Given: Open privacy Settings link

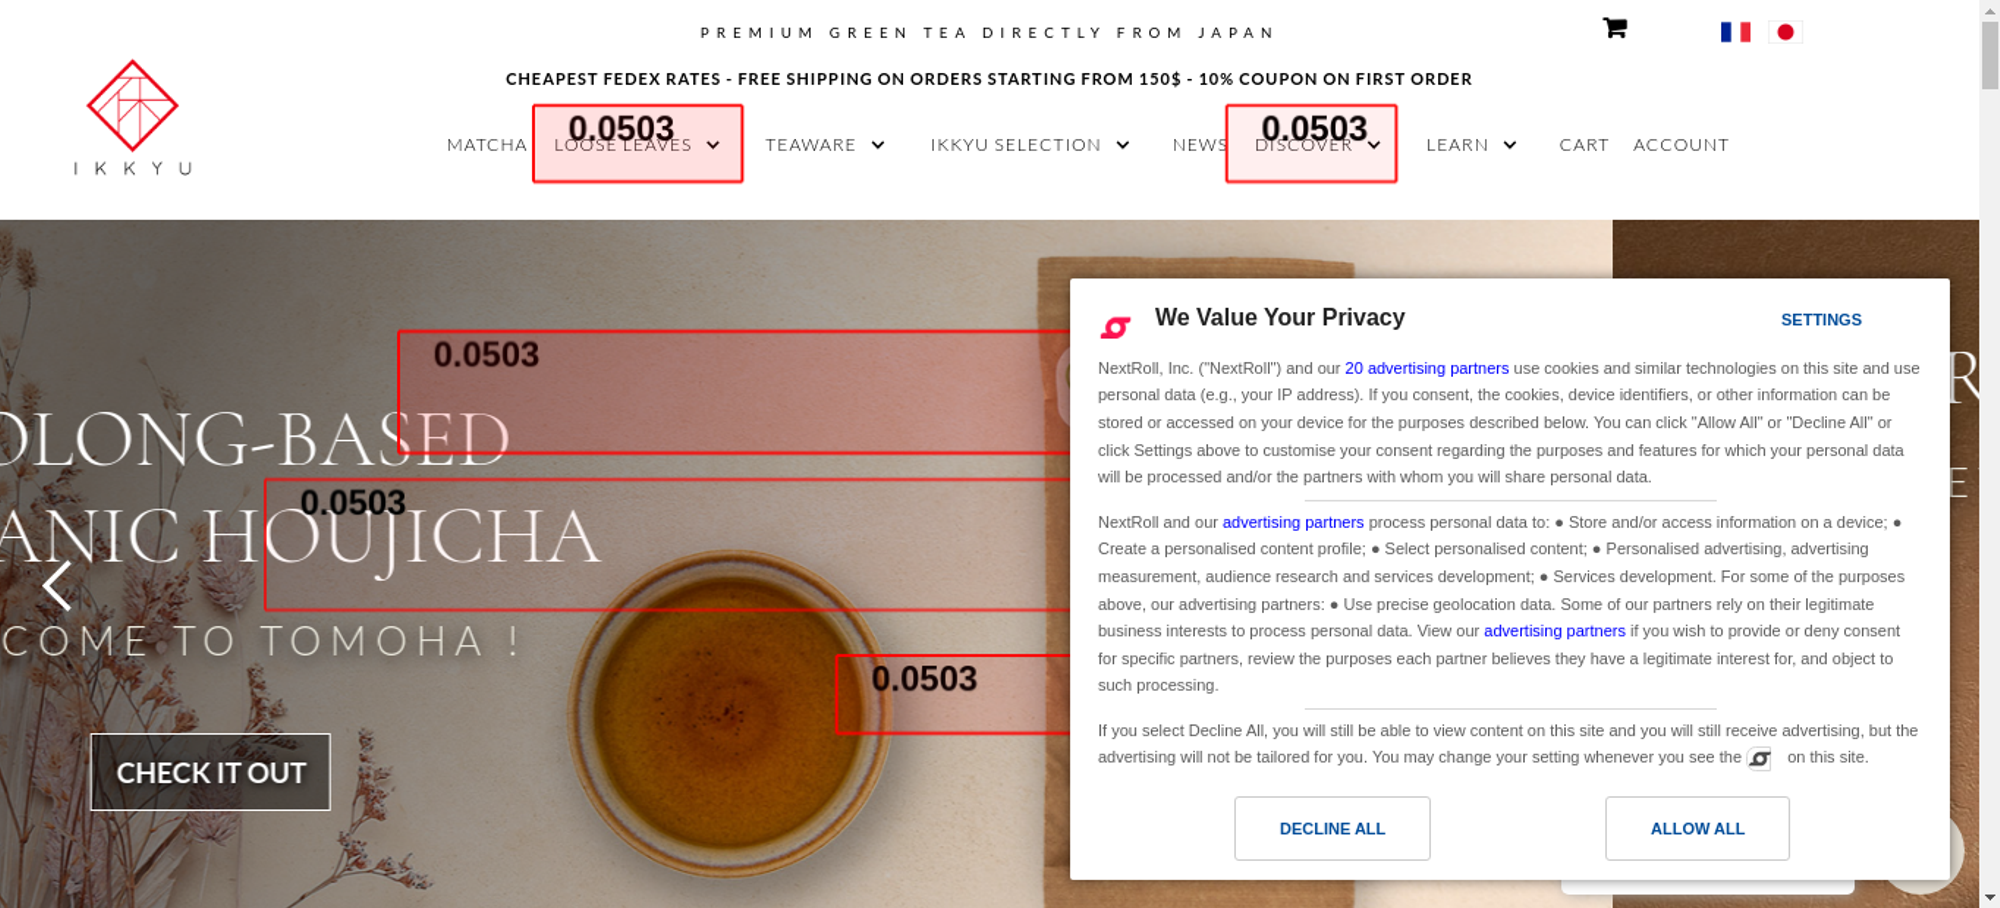Looking at the screenshot, I should coord(1820,320).
